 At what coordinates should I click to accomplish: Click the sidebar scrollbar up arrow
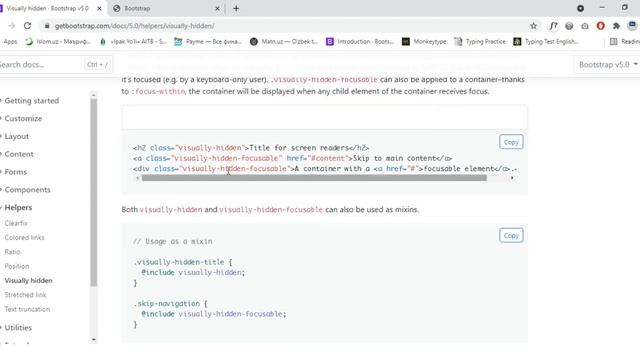pos(94,95)
